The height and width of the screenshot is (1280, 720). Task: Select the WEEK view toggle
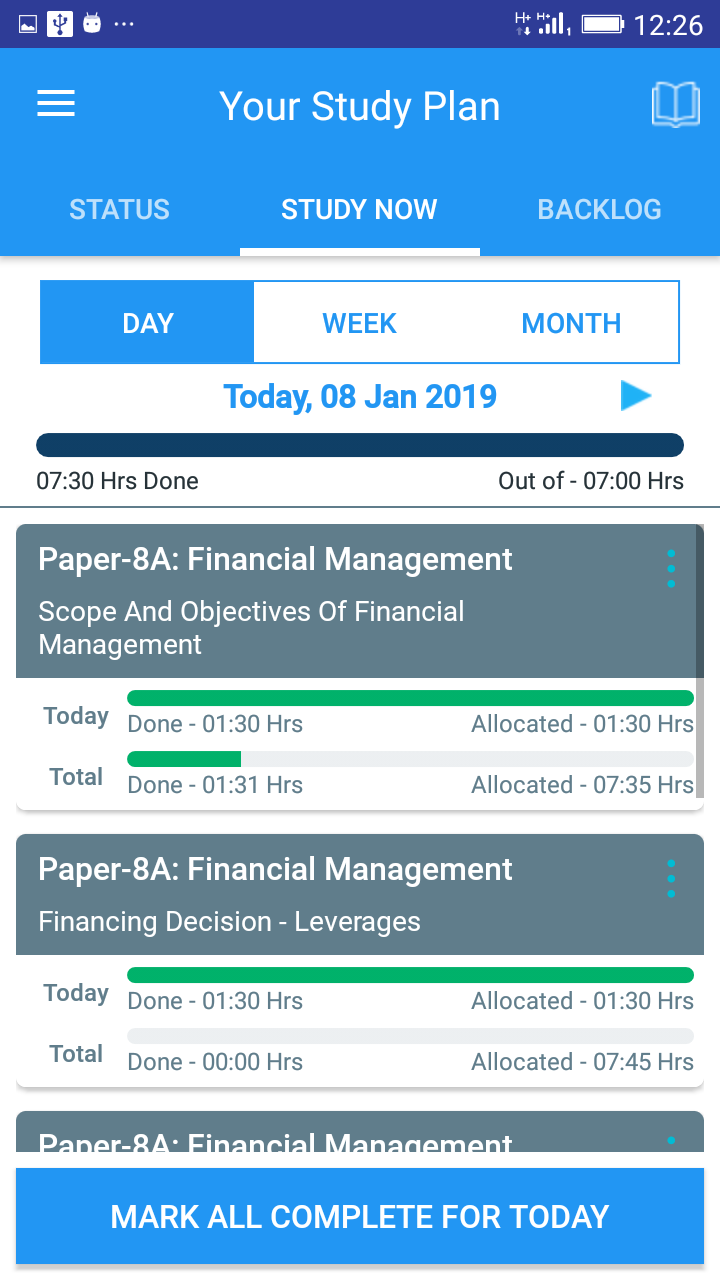coord(359,323)
